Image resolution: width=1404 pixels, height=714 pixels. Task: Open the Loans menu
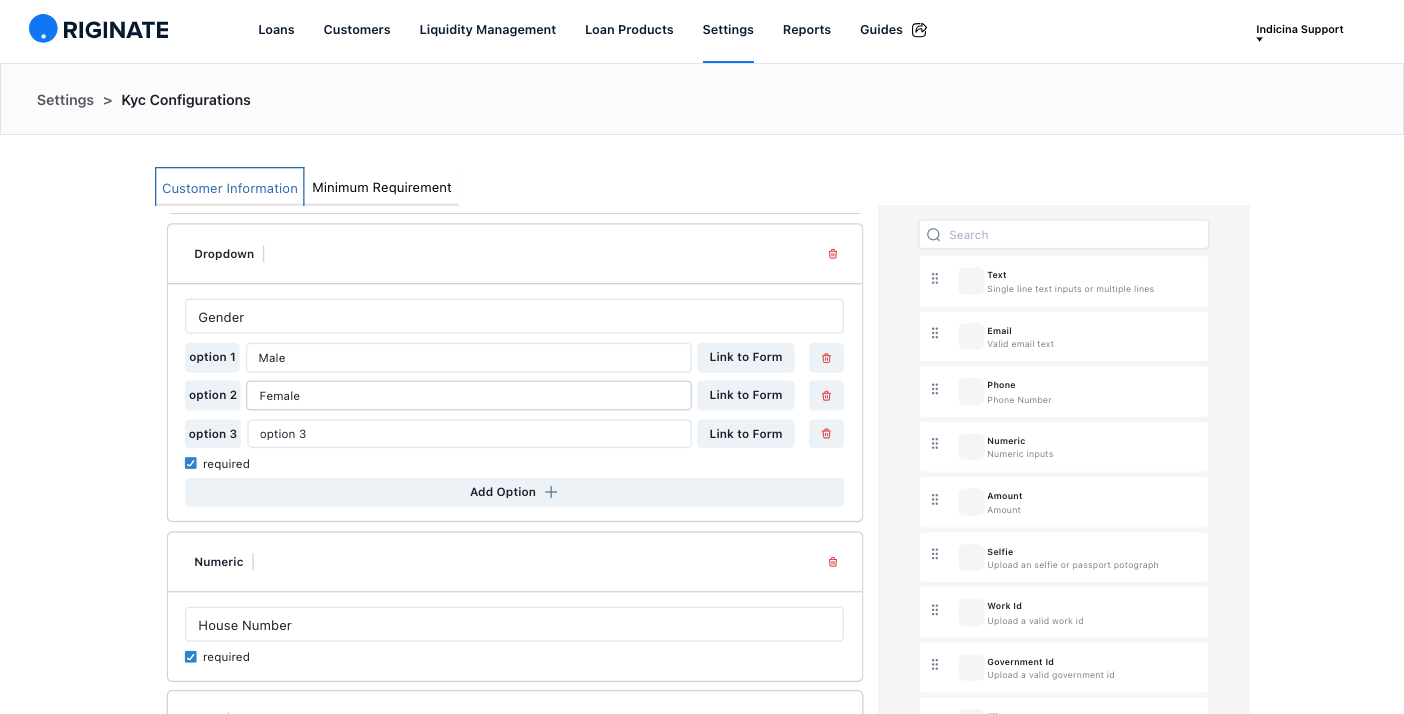point(276,30)
